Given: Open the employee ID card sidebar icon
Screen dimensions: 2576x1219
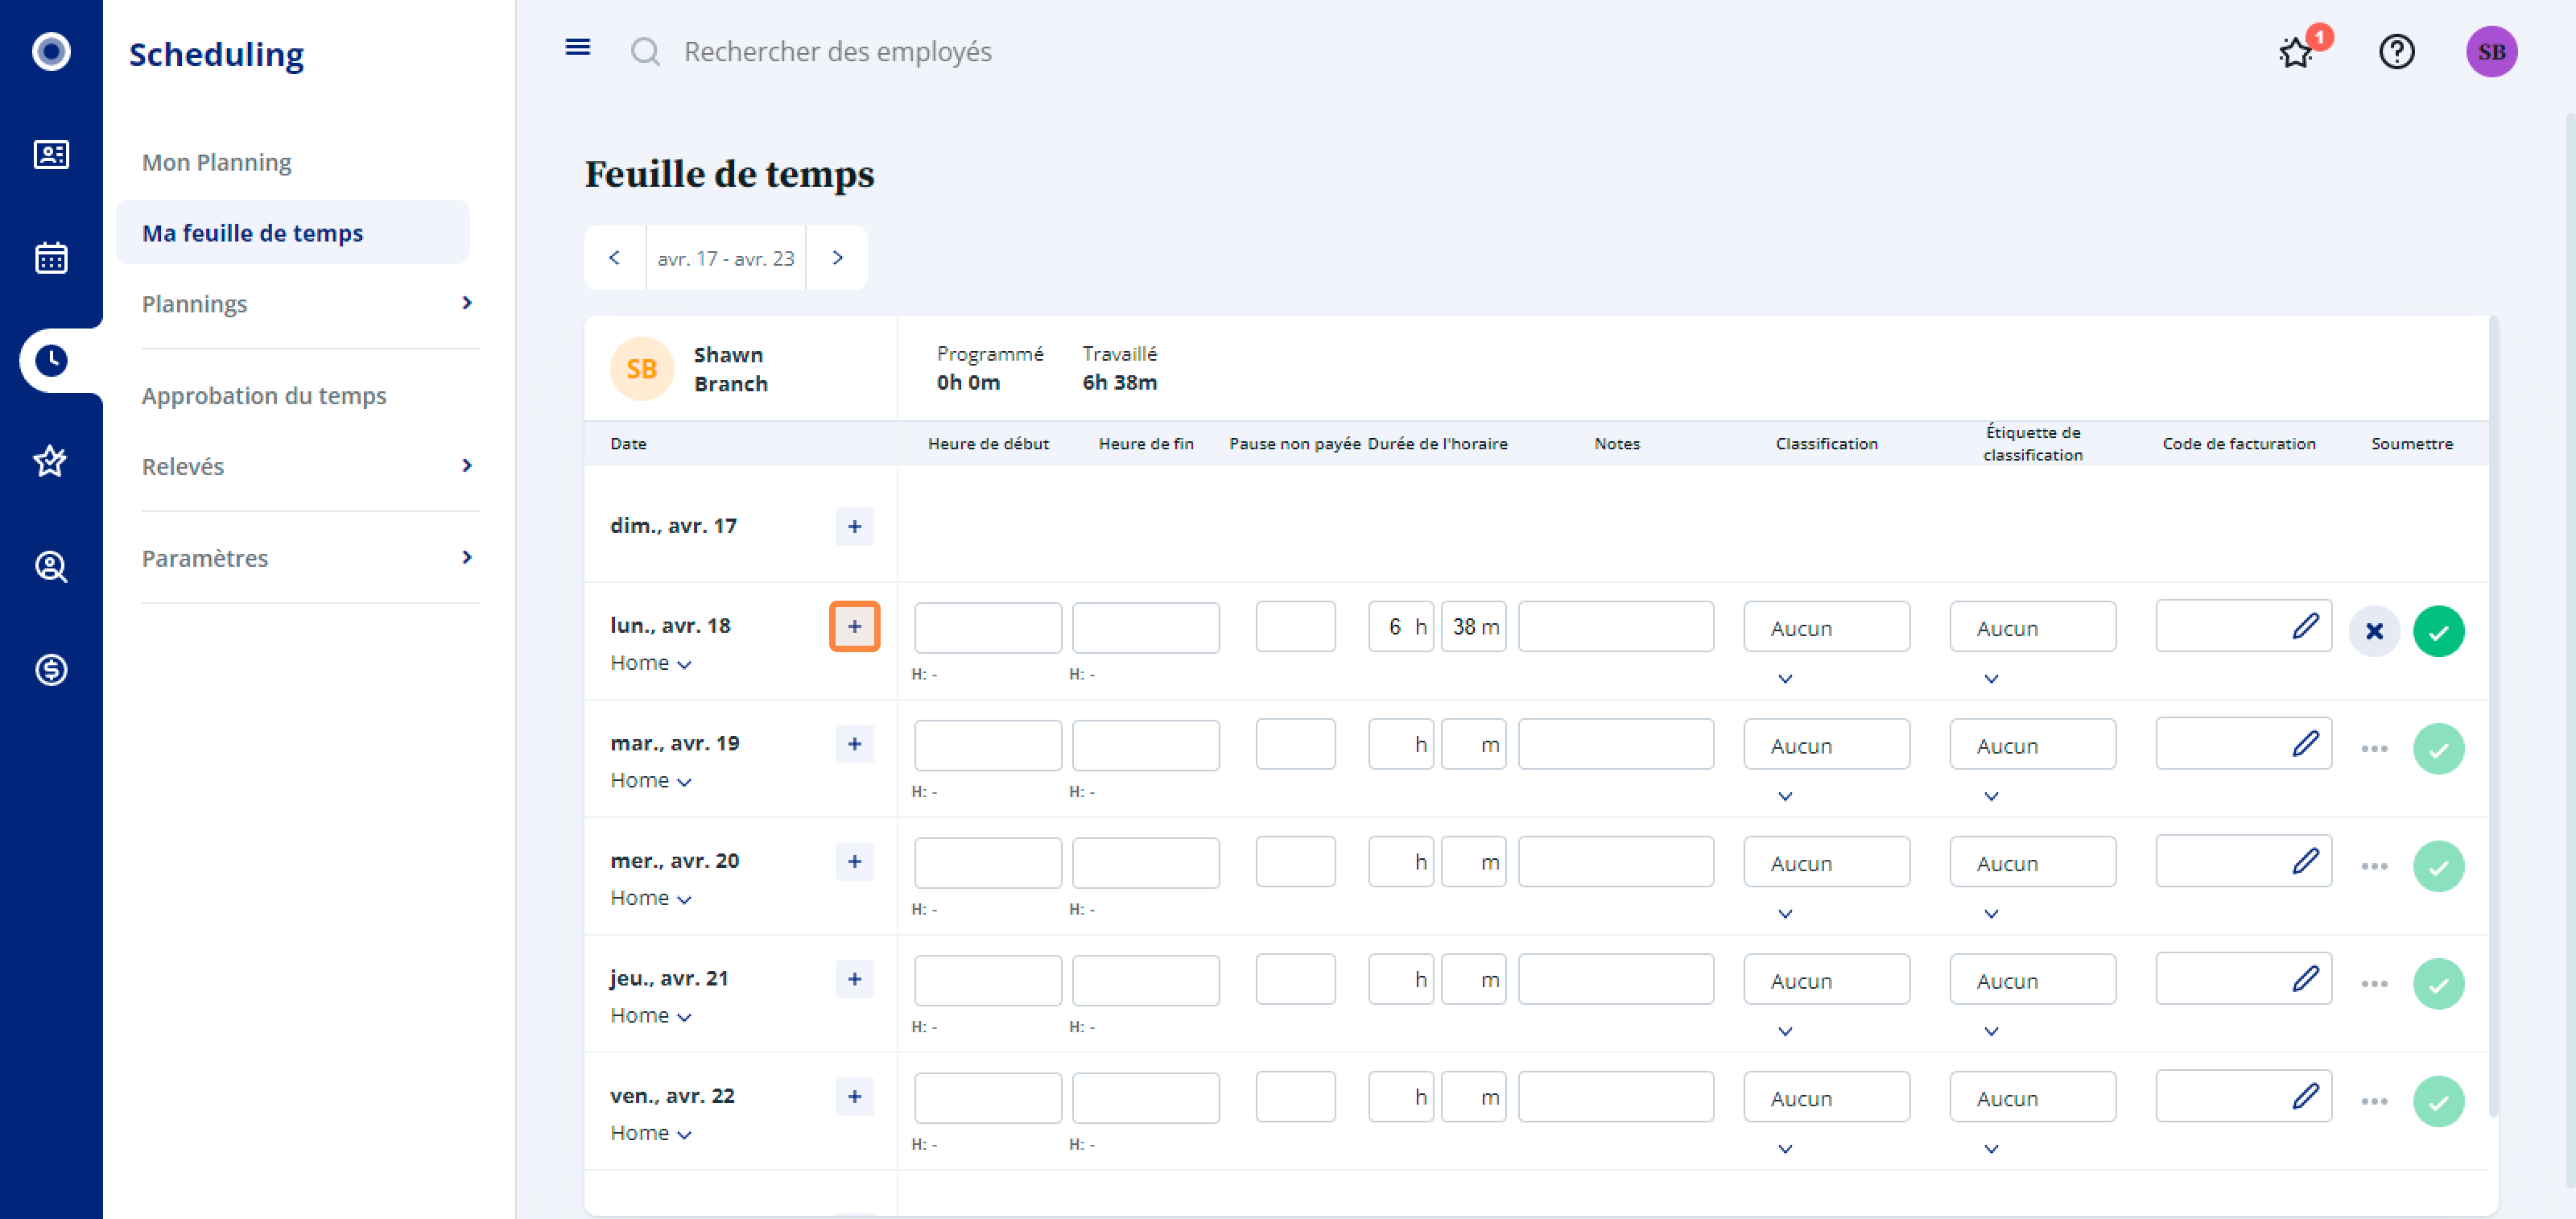Looking at the screenshot, I should [51, 154].
